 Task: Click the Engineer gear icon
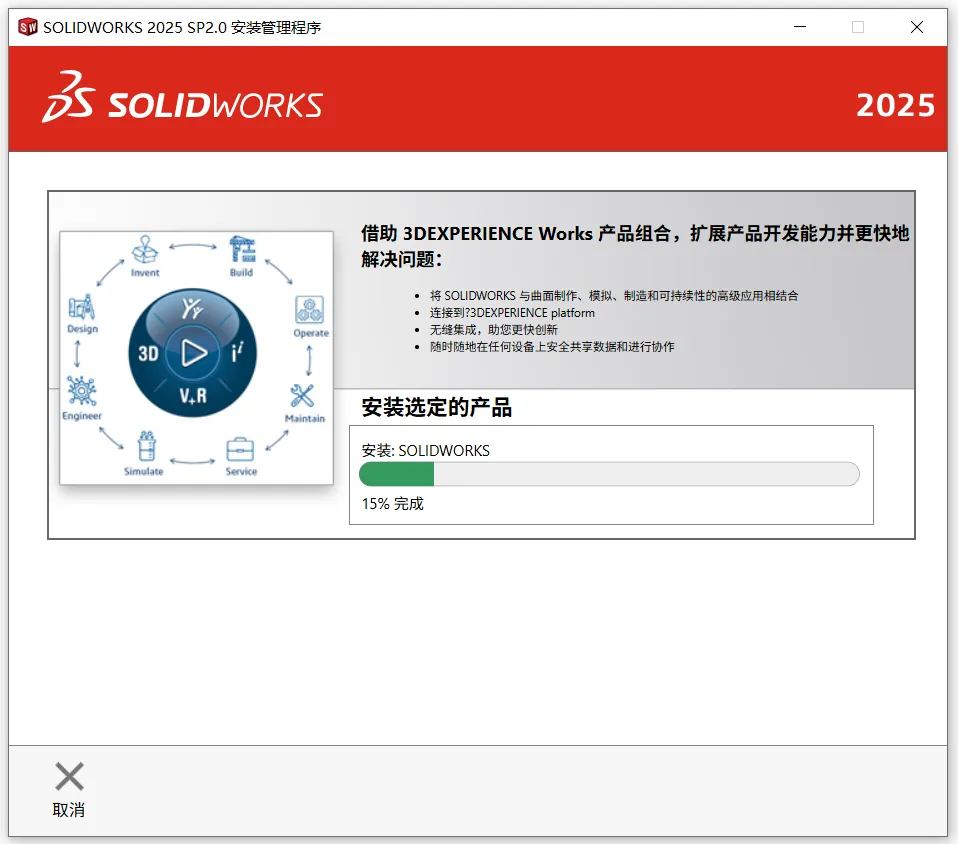coord(81,391)
